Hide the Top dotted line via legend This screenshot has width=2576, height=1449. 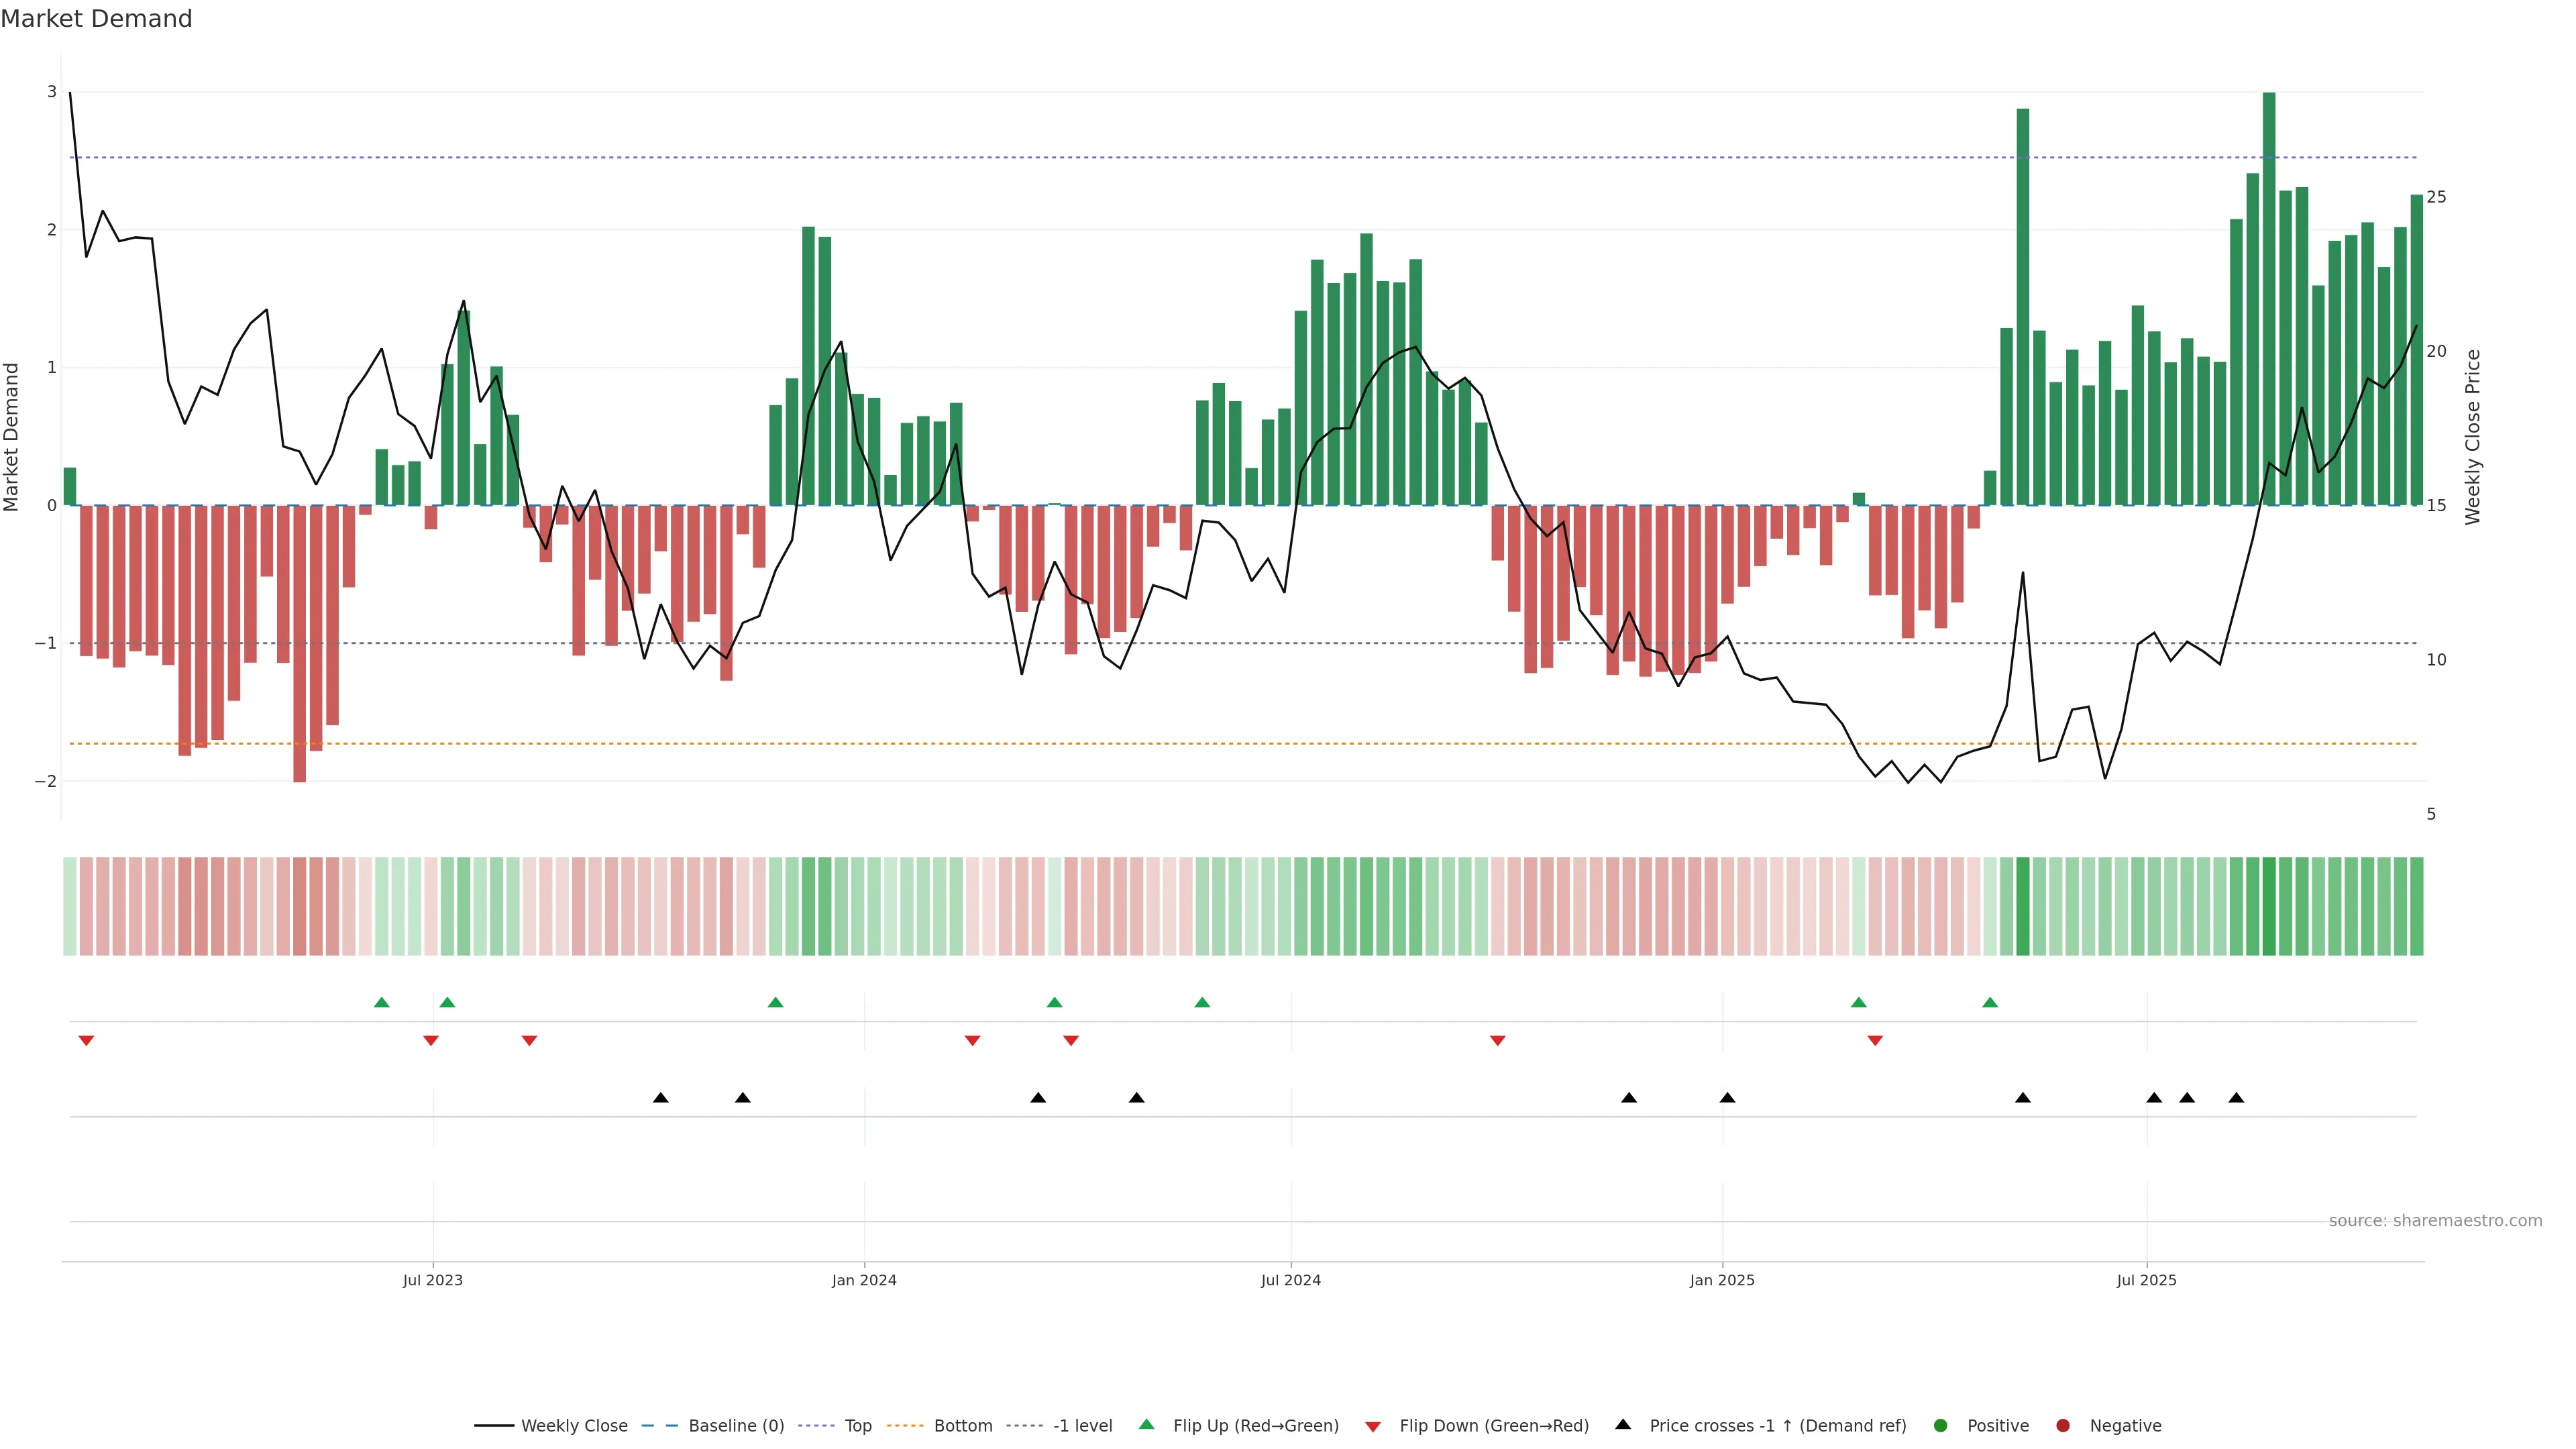coord(857,1426)
